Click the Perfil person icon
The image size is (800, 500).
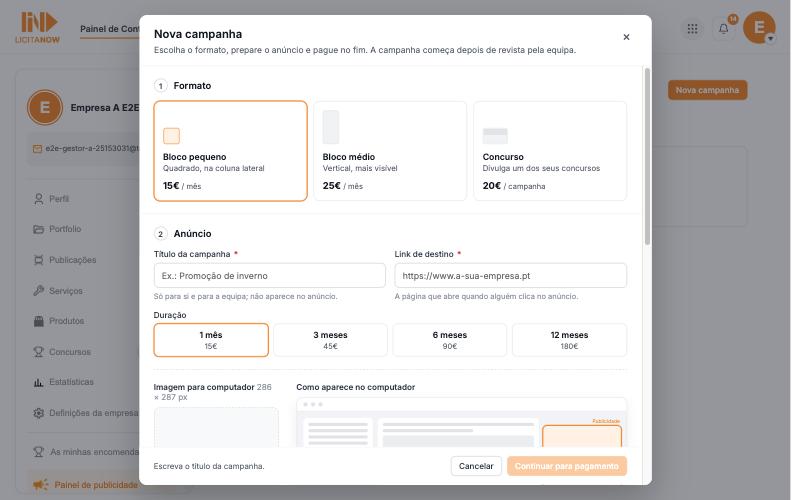(38, 198)
